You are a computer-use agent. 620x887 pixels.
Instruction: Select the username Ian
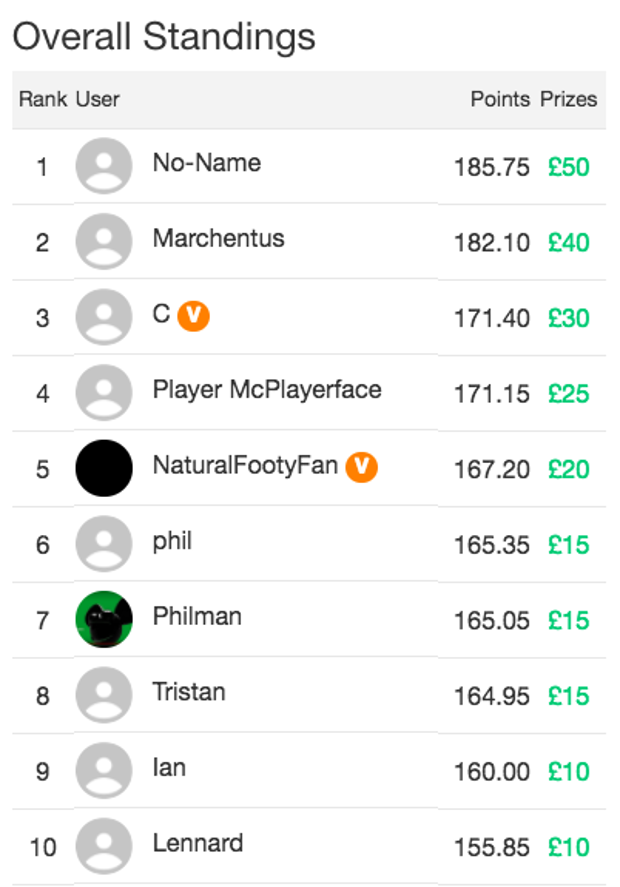(169, 768)
